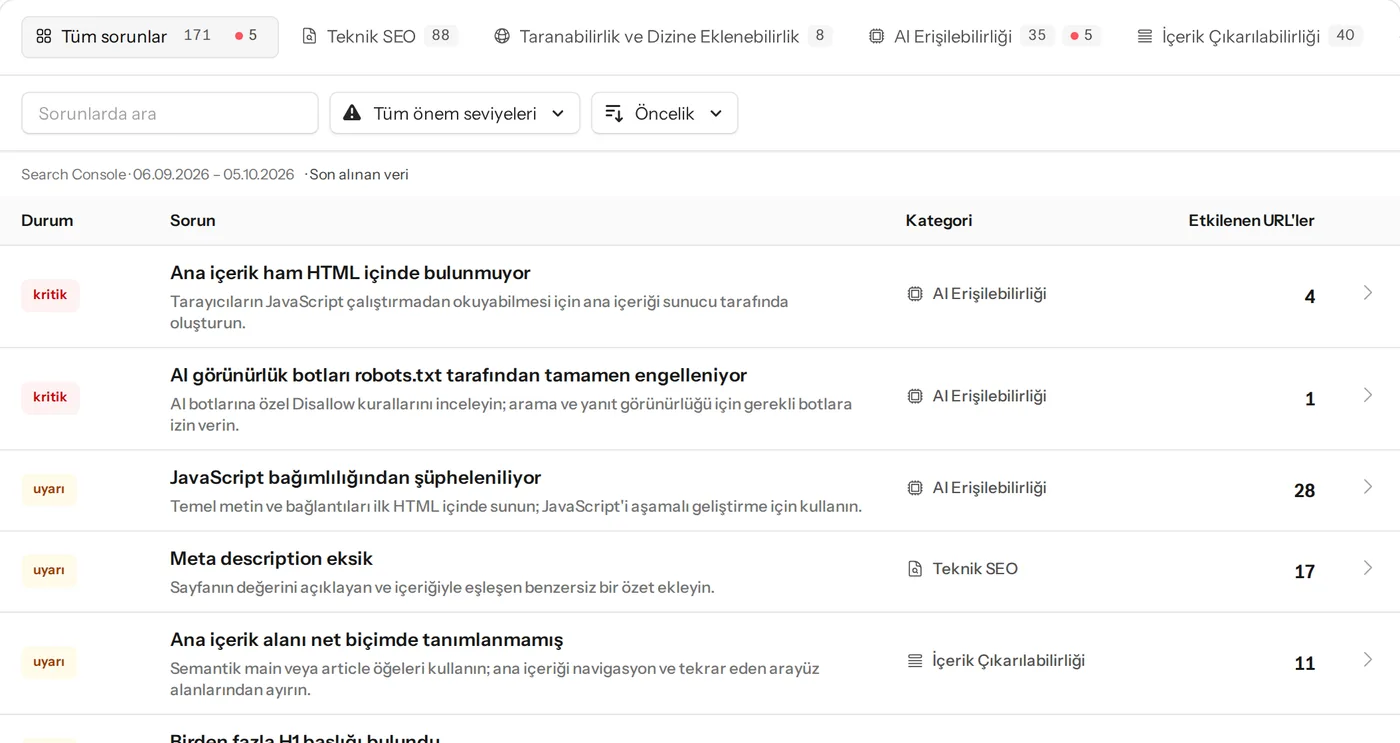This screenshot has height=743, width=1400.
Task: Expand the 'Ana içerik alanı net biçimde tanımlanmamış' chevron
Action: pos(1369,660)
